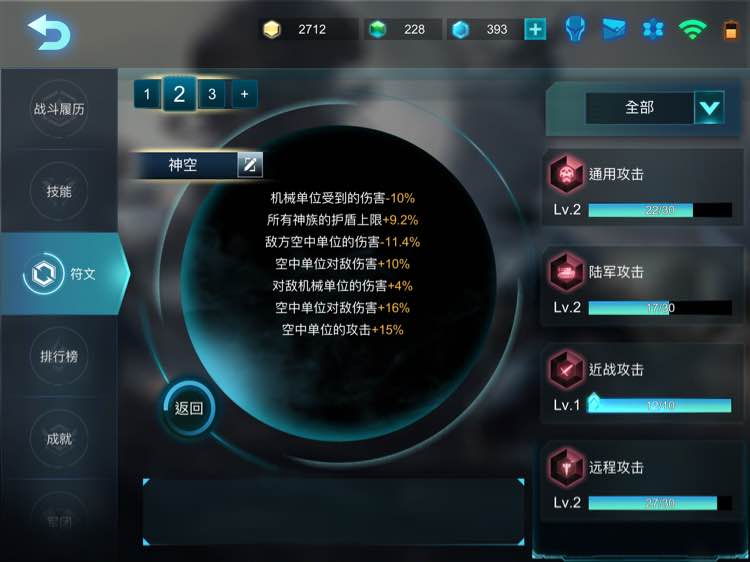Open the 战斗履历 sidebar section
This screenshot has height=562, width=750.
pos(59,109)
